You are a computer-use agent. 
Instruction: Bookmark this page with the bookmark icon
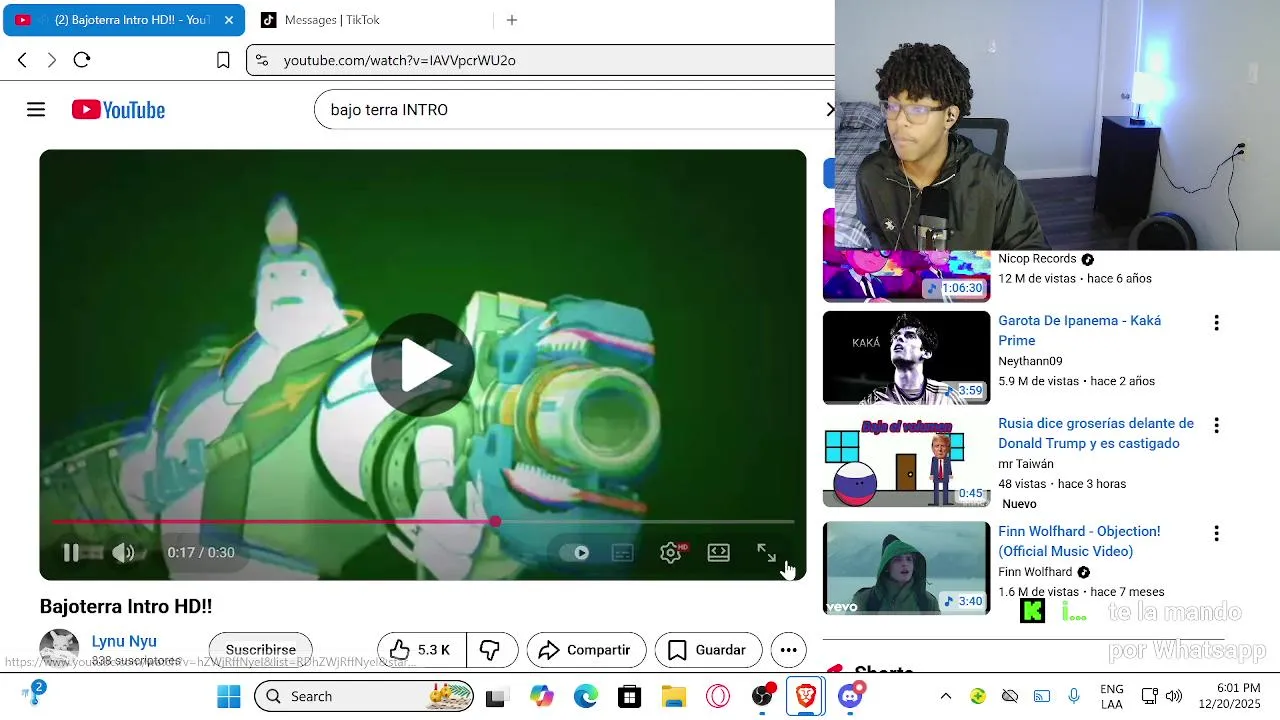[223, 60]
